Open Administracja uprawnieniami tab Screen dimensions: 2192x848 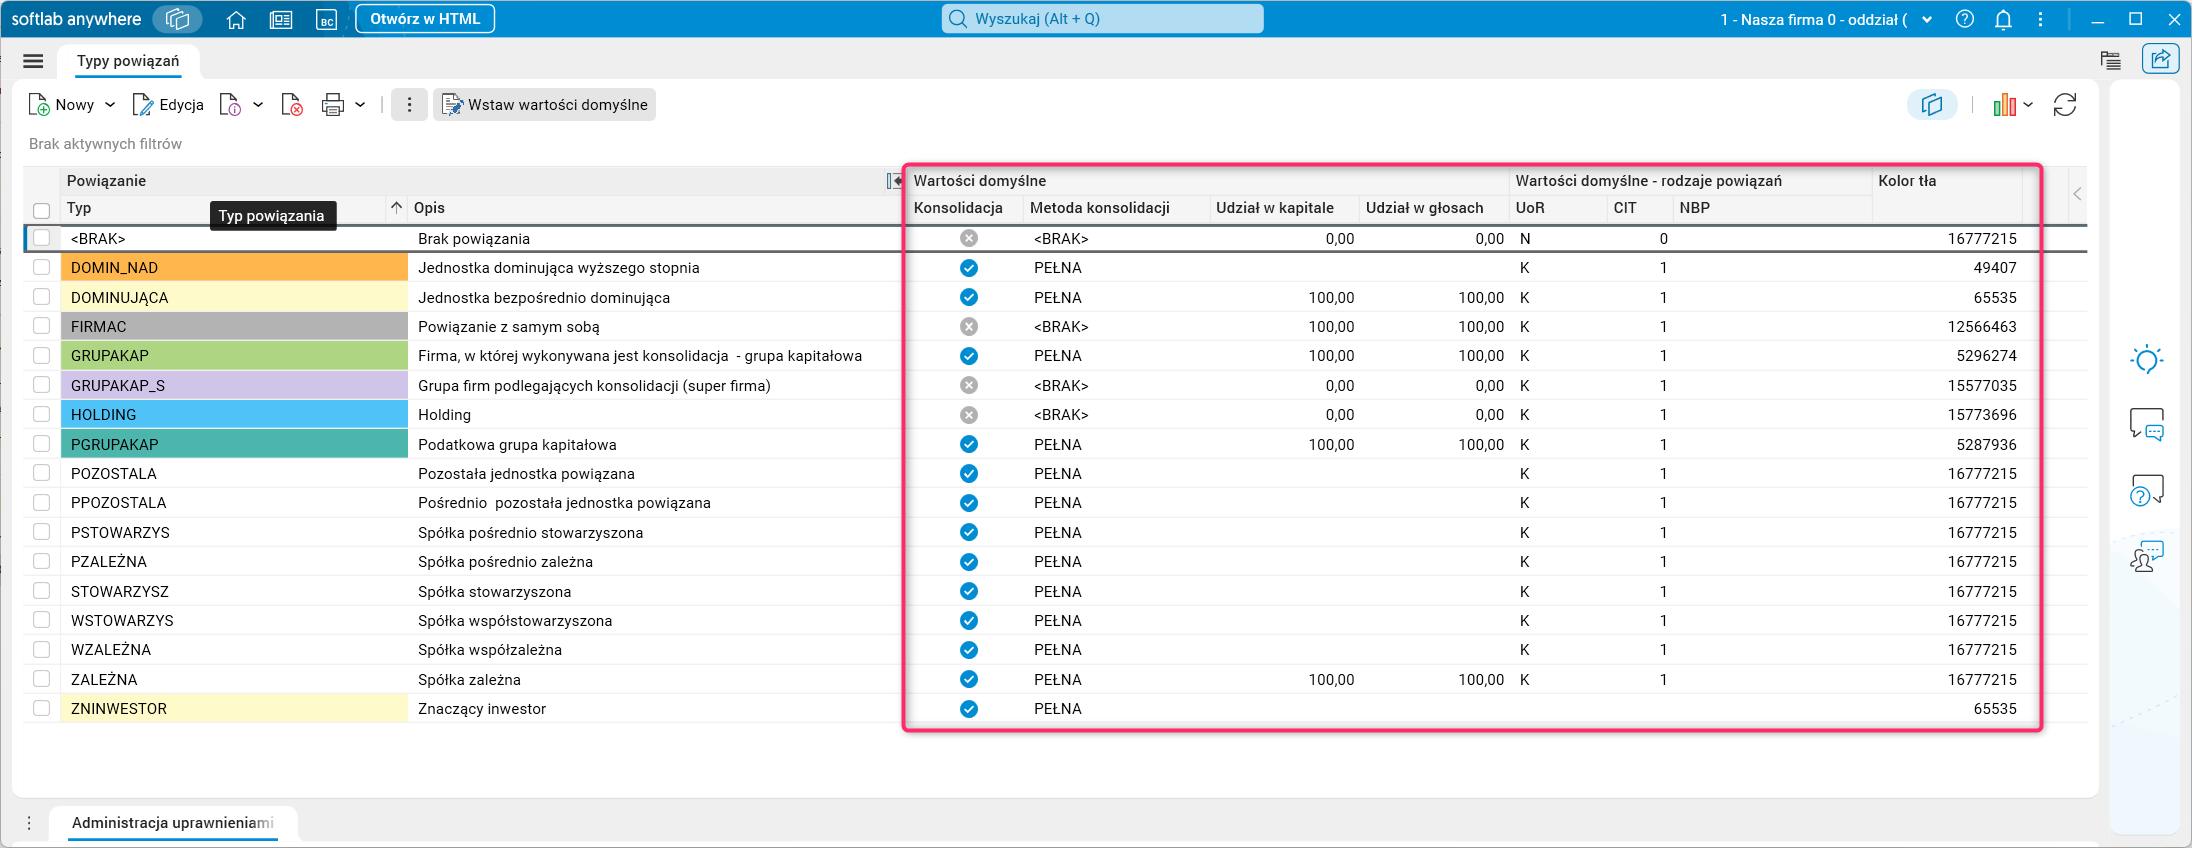tap(172, 823)
